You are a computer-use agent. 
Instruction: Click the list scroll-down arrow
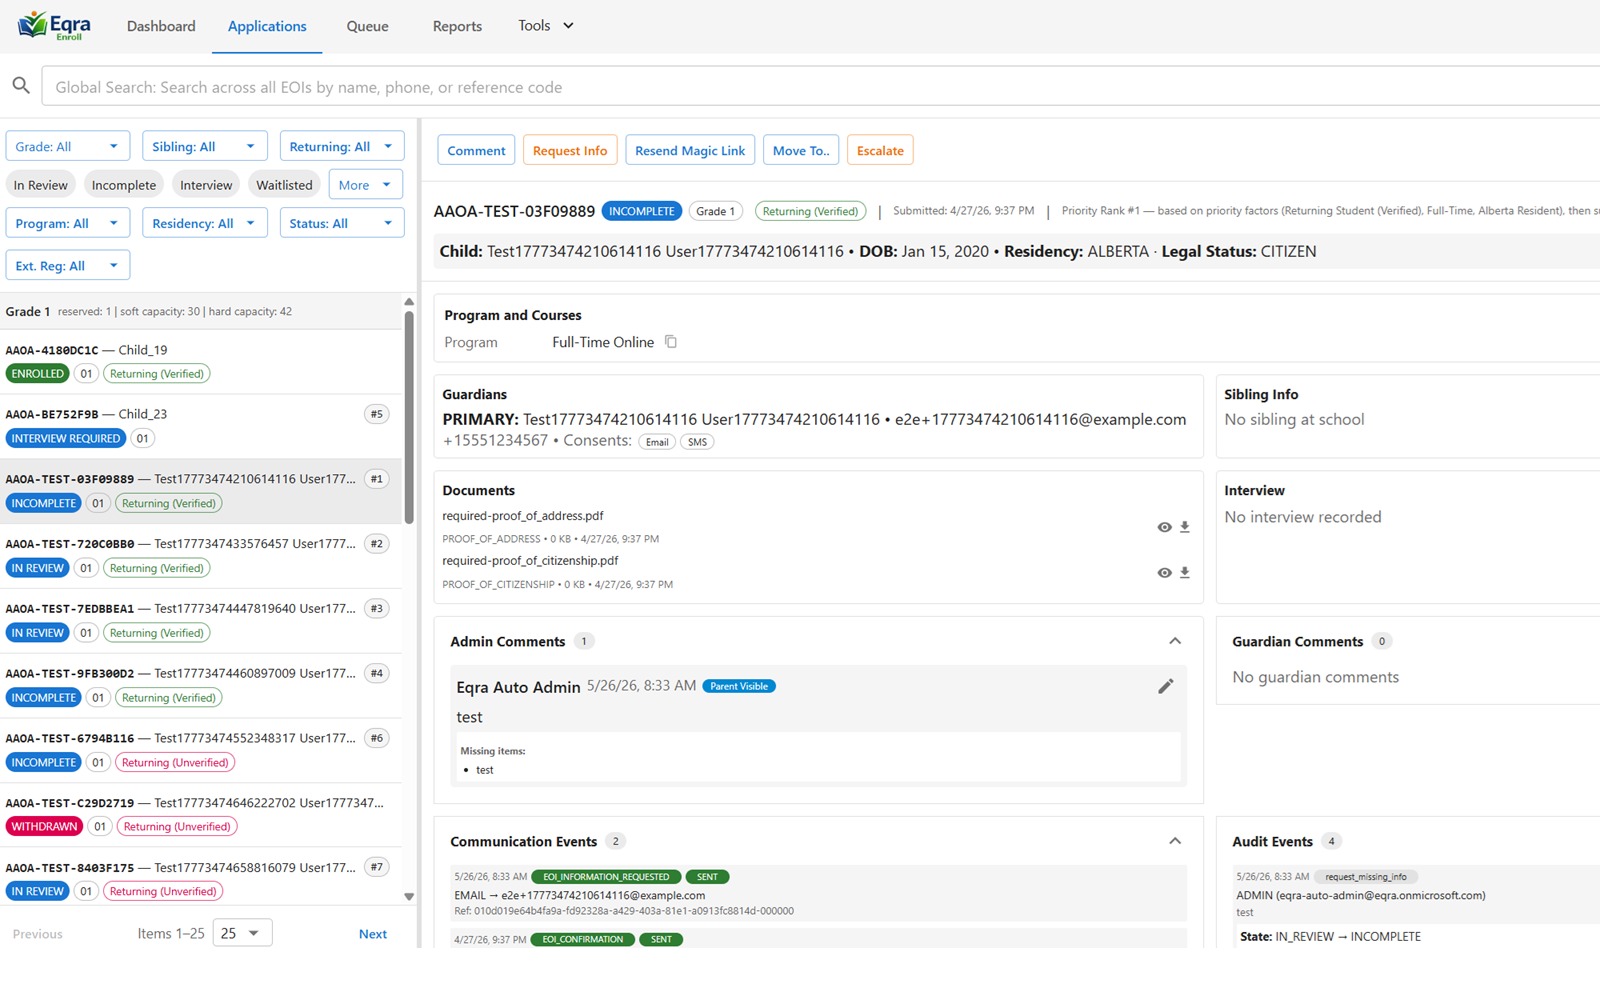[x=409, y=897]
